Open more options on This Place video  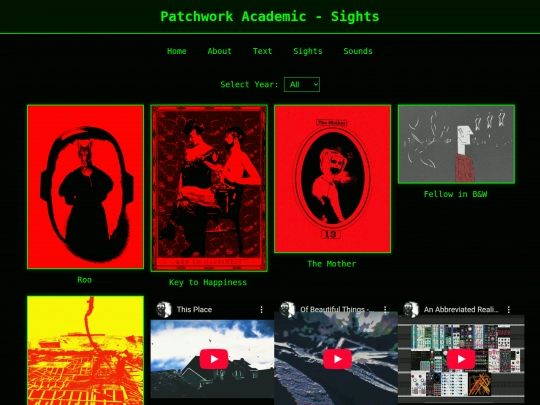(261, 309)
